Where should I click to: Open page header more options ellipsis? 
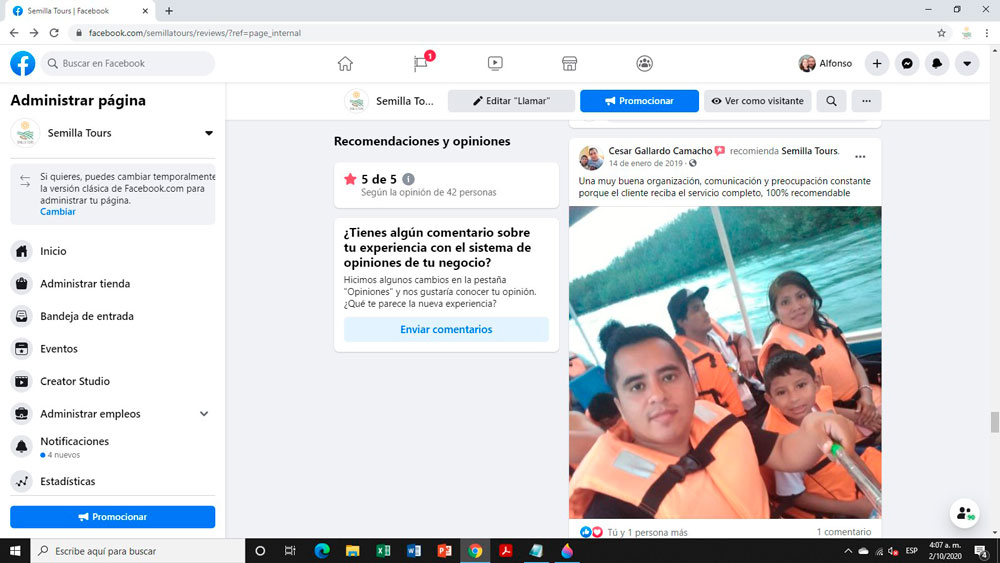coord(866,101)
